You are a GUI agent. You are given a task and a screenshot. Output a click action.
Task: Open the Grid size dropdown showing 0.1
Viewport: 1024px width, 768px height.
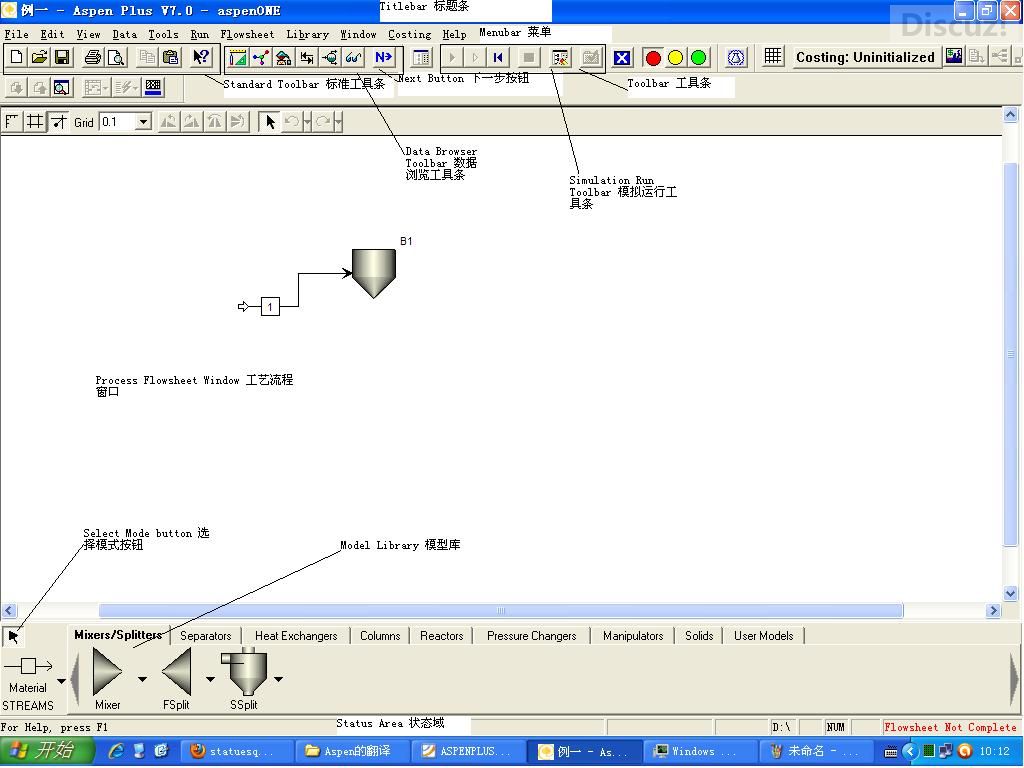pos(144,121)
